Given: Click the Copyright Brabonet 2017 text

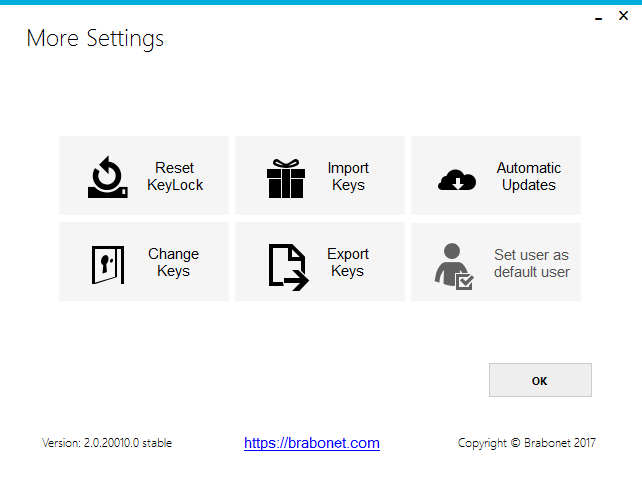Looking at the screenshot, I should click(526, 443).
